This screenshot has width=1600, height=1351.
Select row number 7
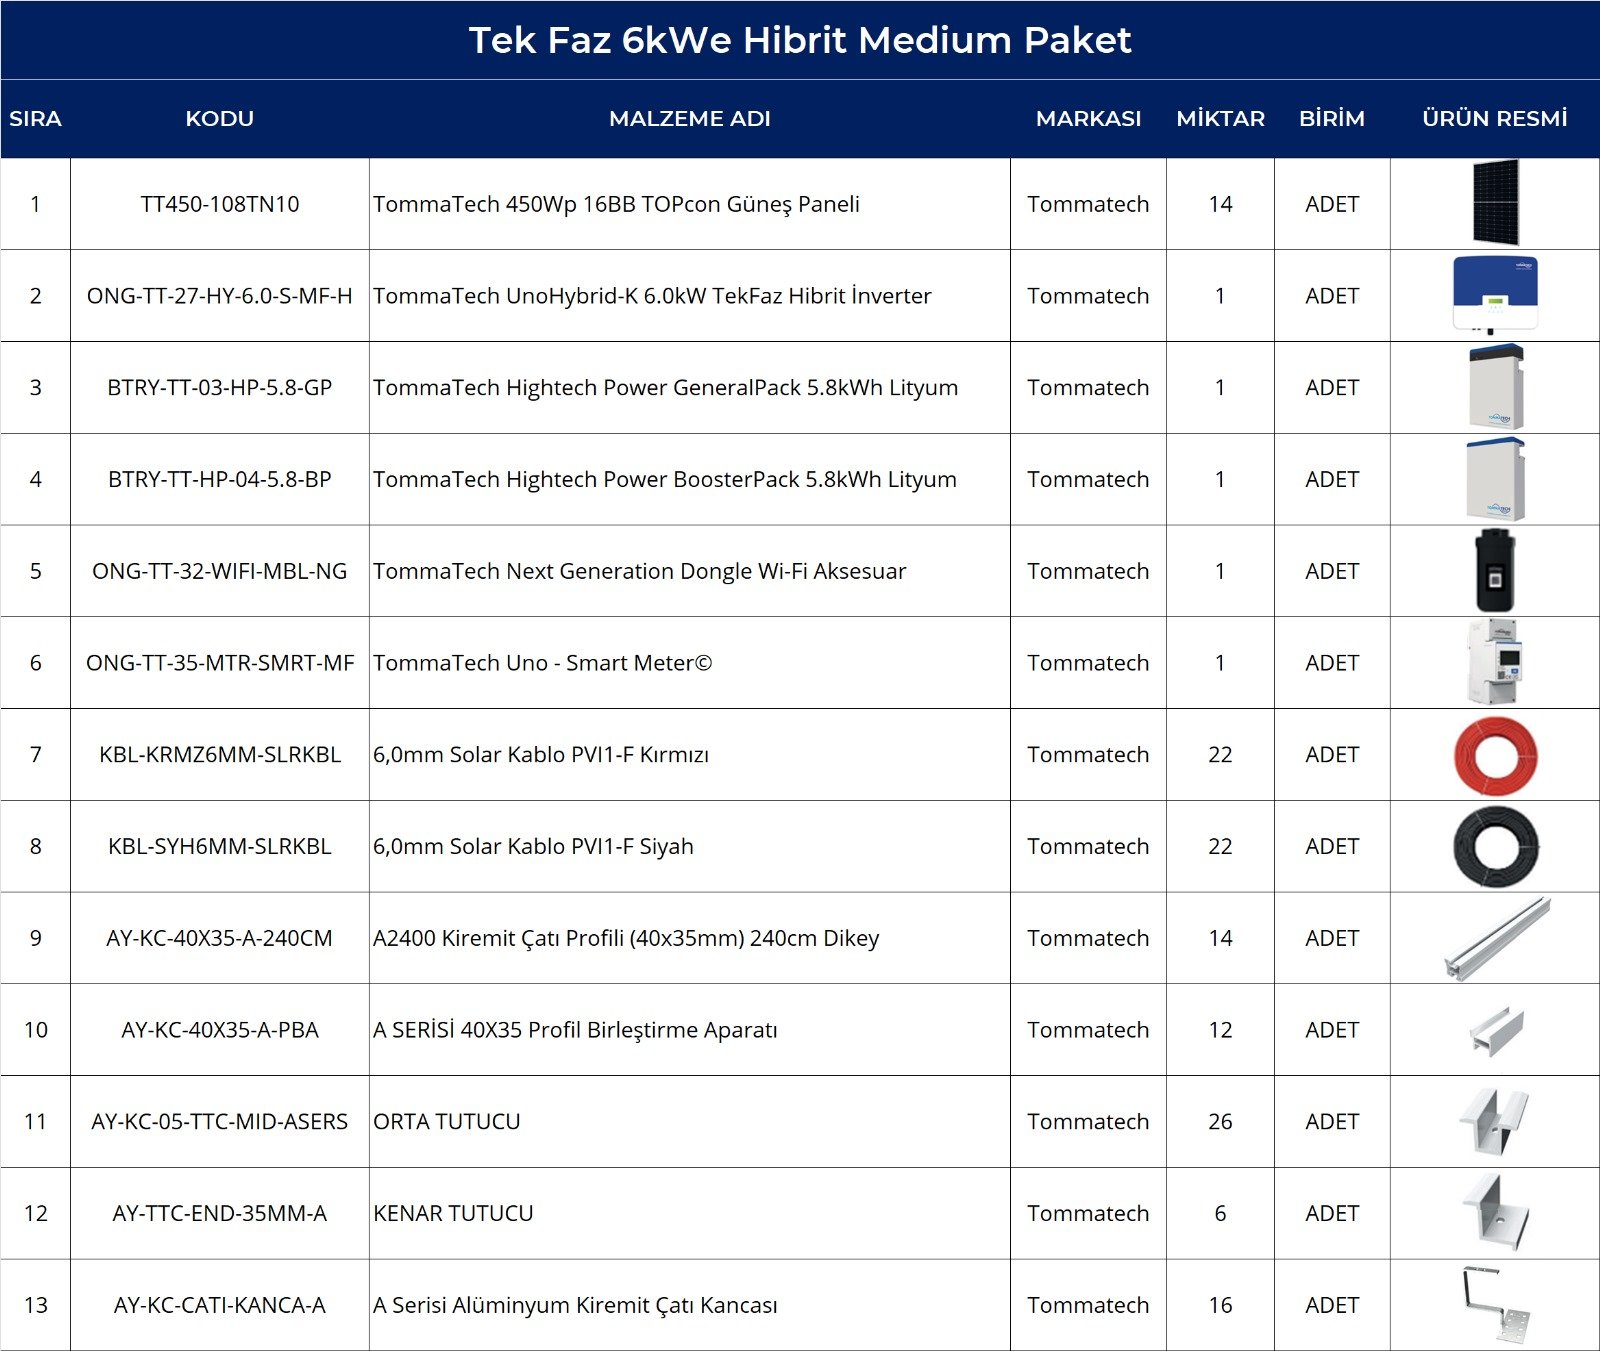[x=35, y=754]
